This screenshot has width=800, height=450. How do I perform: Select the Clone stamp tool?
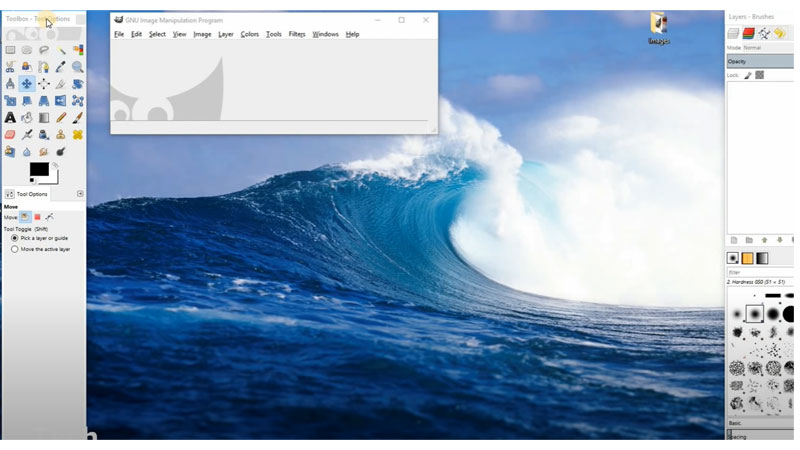[61, 135]
